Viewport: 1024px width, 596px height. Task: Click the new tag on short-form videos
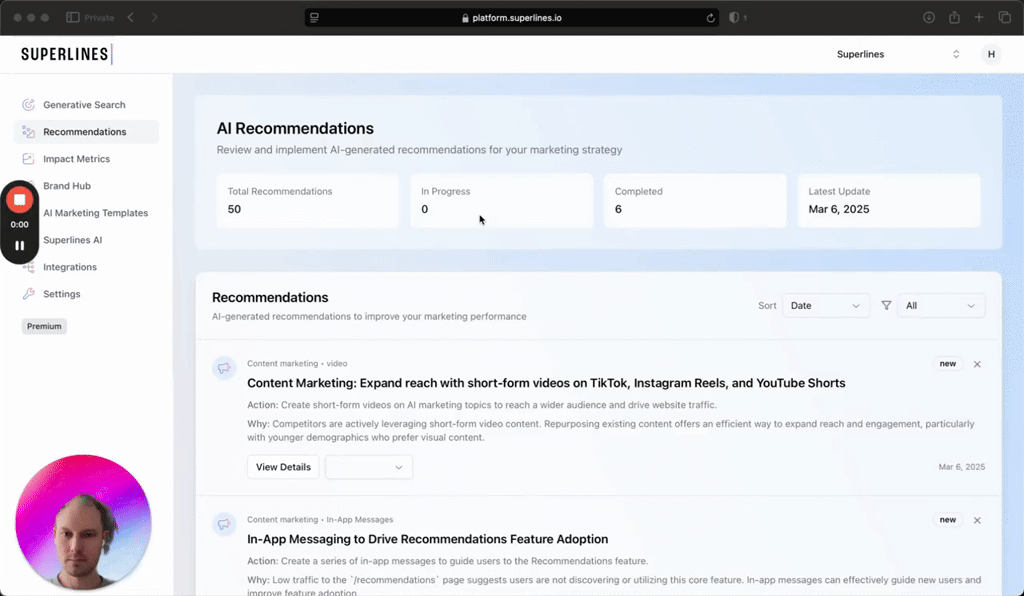[x=948, y=364]
